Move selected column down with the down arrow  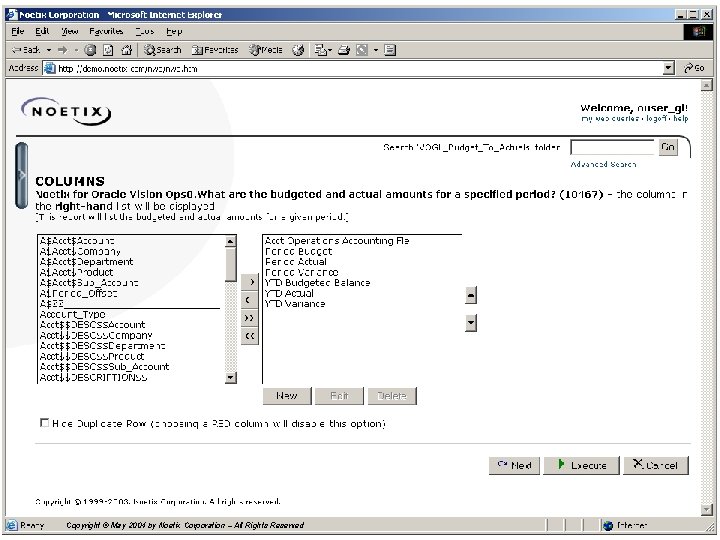point(471,323)
